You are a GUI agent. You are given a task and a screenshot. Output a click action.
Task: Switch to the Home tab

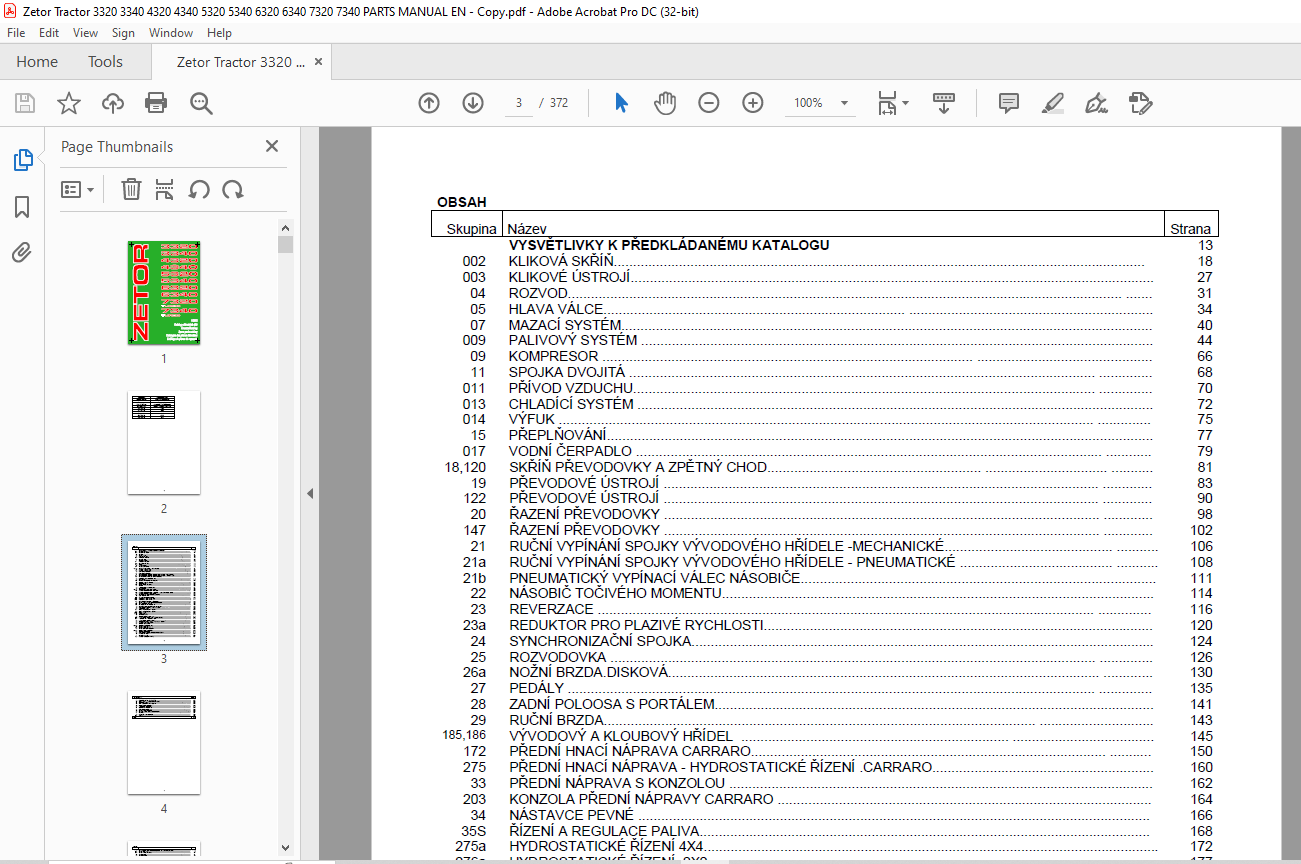37,62
